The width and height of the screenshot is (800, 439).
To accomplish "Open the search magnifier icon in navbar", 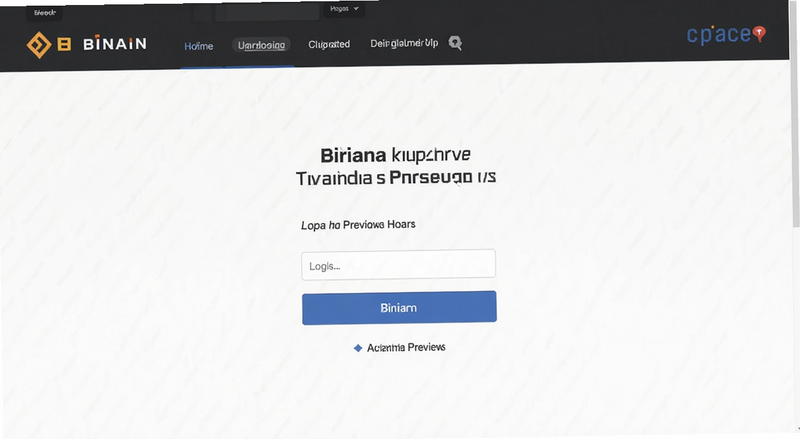I will pos(455,43).
